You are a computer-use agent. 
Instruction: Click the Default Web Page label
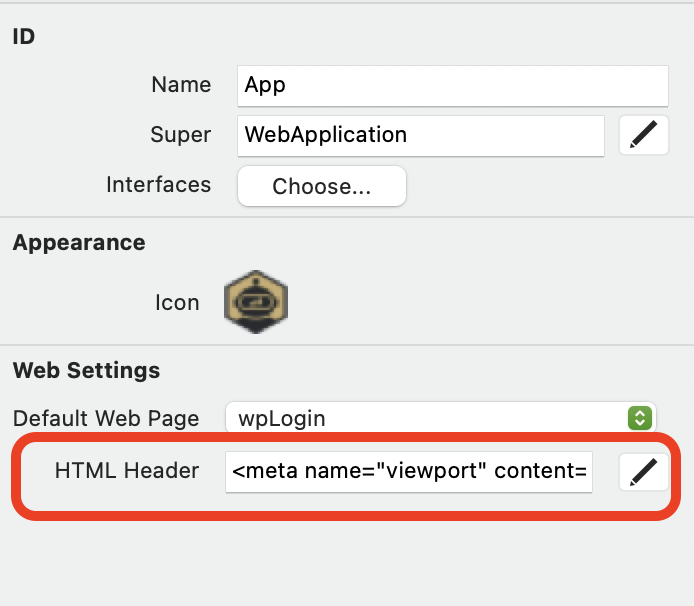[x=106, y=418]
